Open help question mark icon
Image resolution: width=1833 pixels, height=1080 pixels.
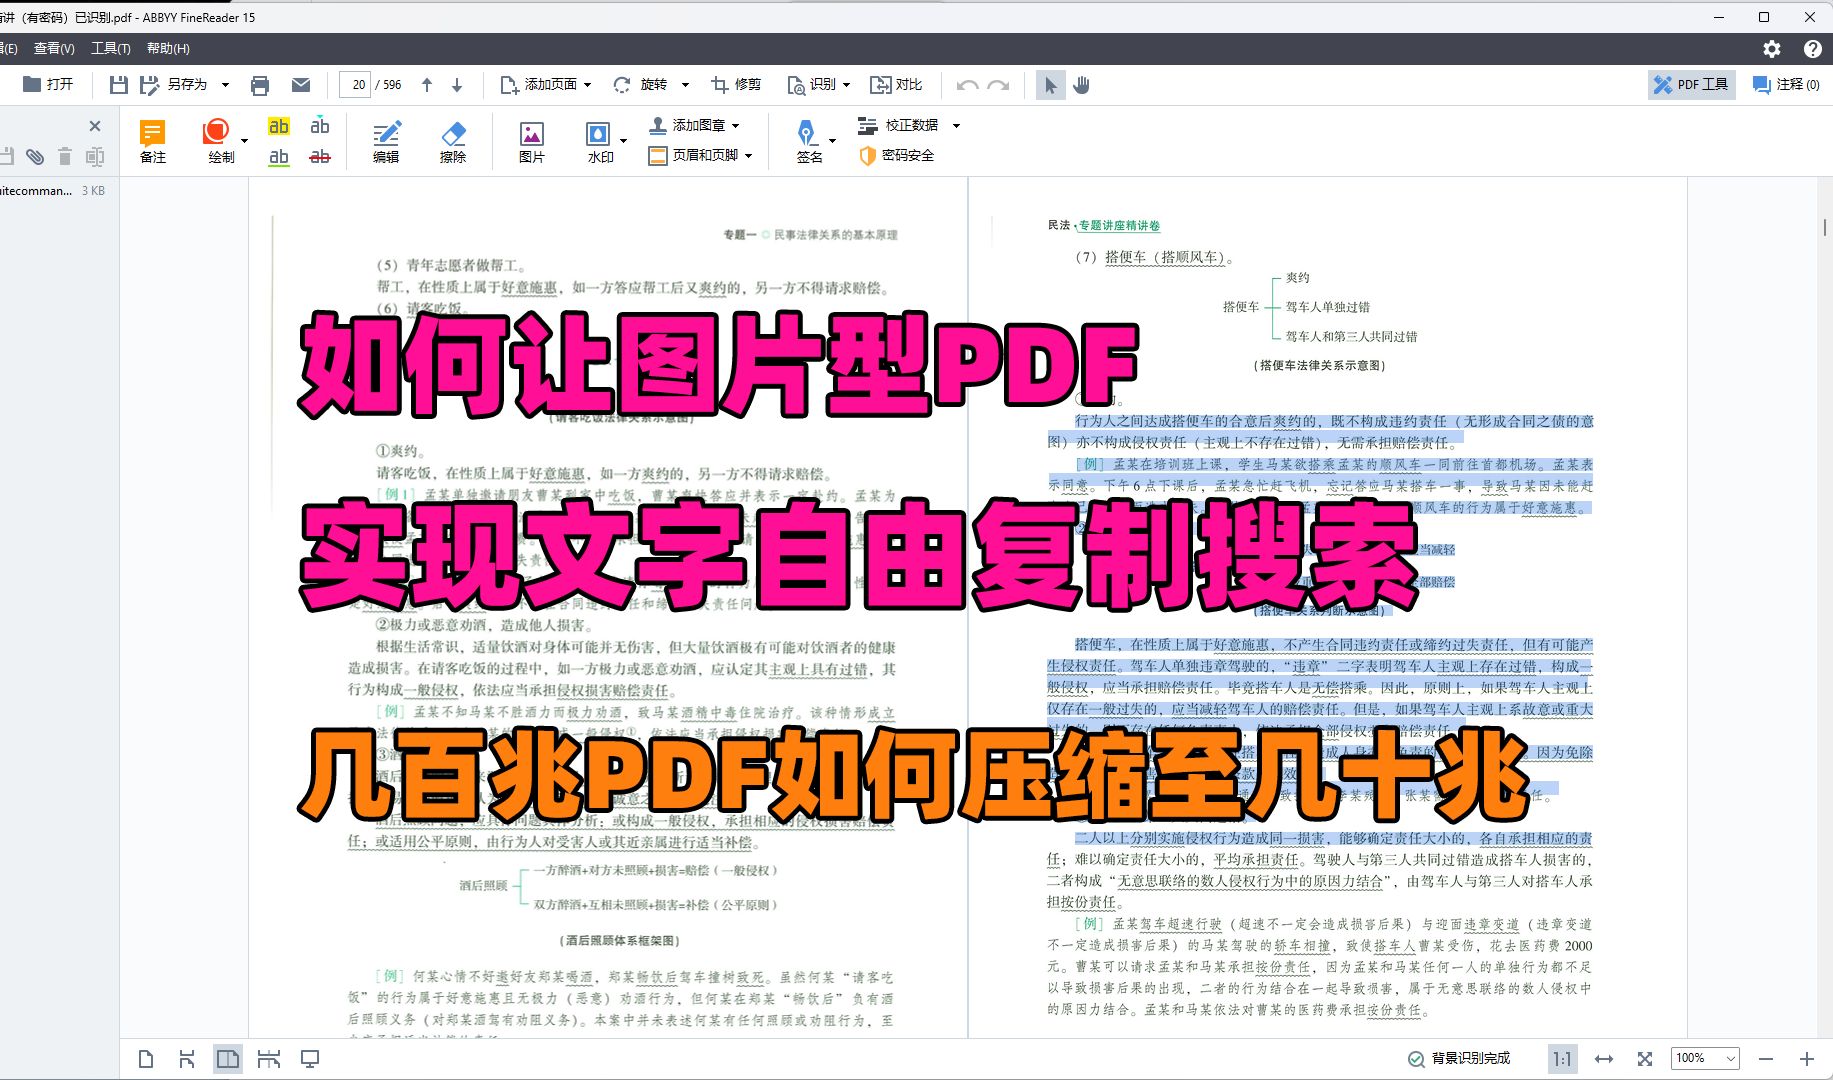click(1812, 48)
